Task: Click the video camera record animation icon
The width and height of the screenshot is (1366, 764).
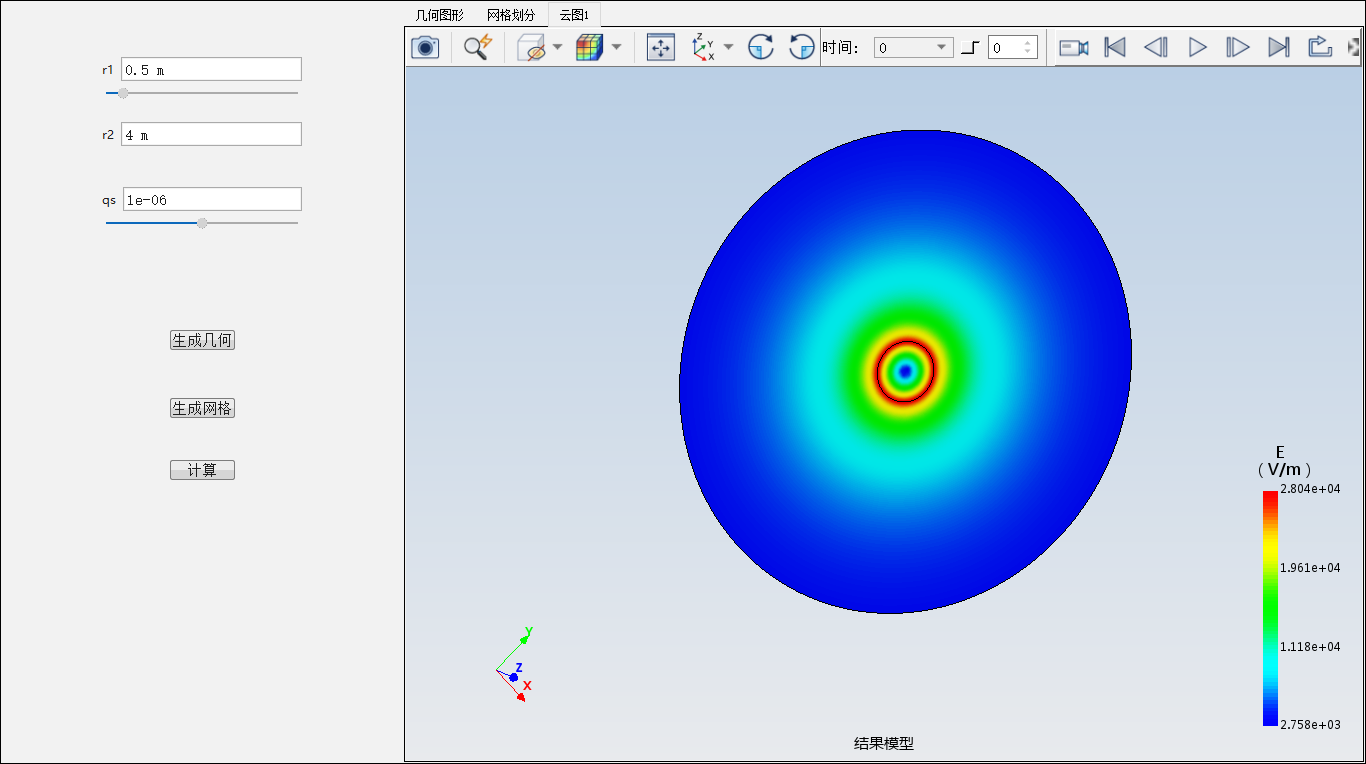Action: coord(1074,47)
